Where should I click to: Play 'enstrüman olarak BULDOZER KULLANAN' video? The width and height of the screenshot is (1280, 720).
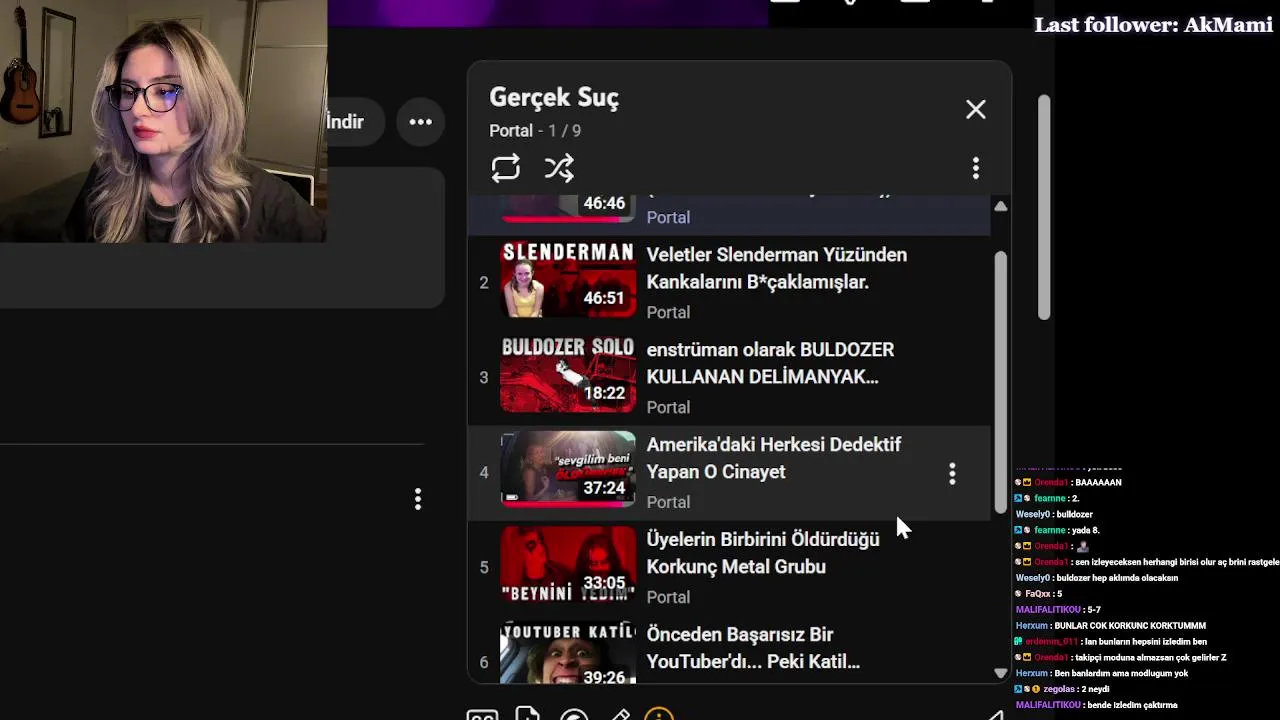tap(770, 363)
